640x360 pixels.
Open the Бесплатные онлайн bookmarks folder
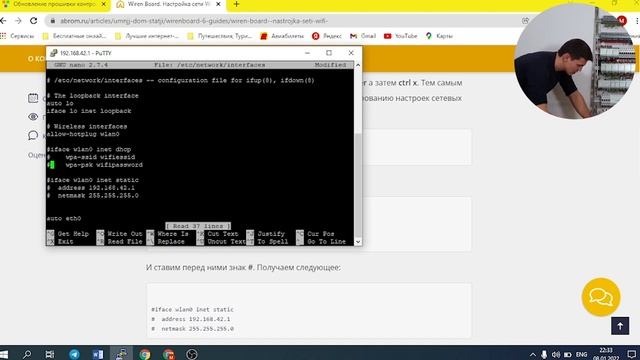(75, 36)
